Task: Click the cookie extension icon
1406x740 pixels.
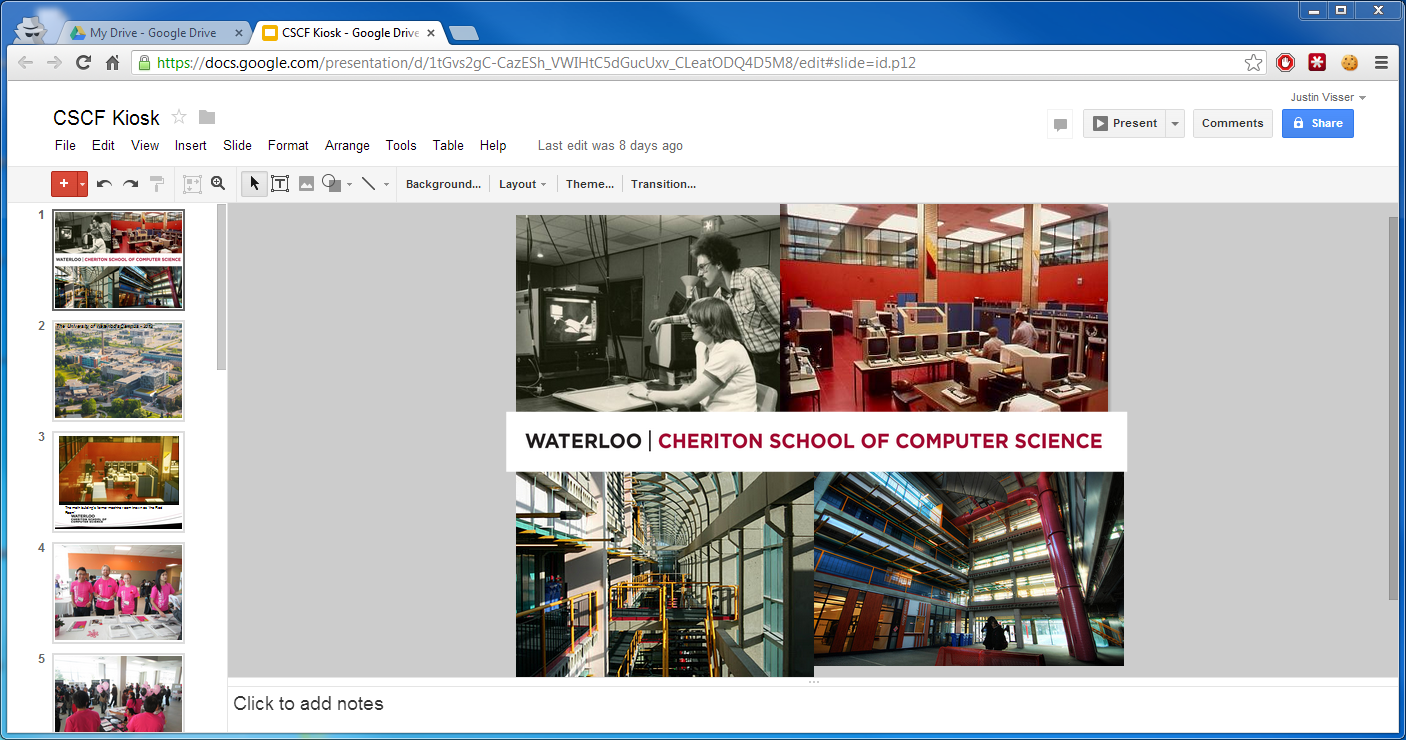Action: 1350,63
